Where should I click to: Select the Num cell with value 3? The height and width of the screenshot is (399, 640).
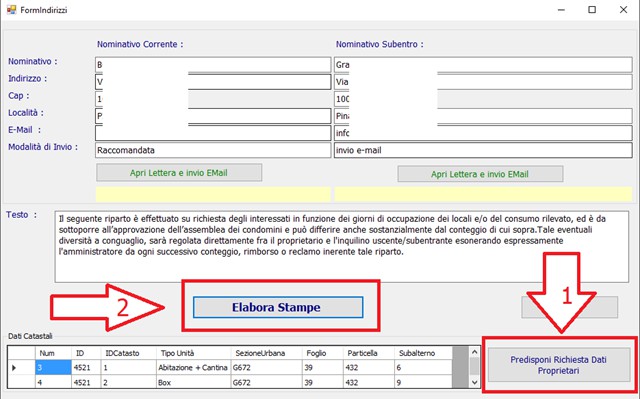pos(53,368)
